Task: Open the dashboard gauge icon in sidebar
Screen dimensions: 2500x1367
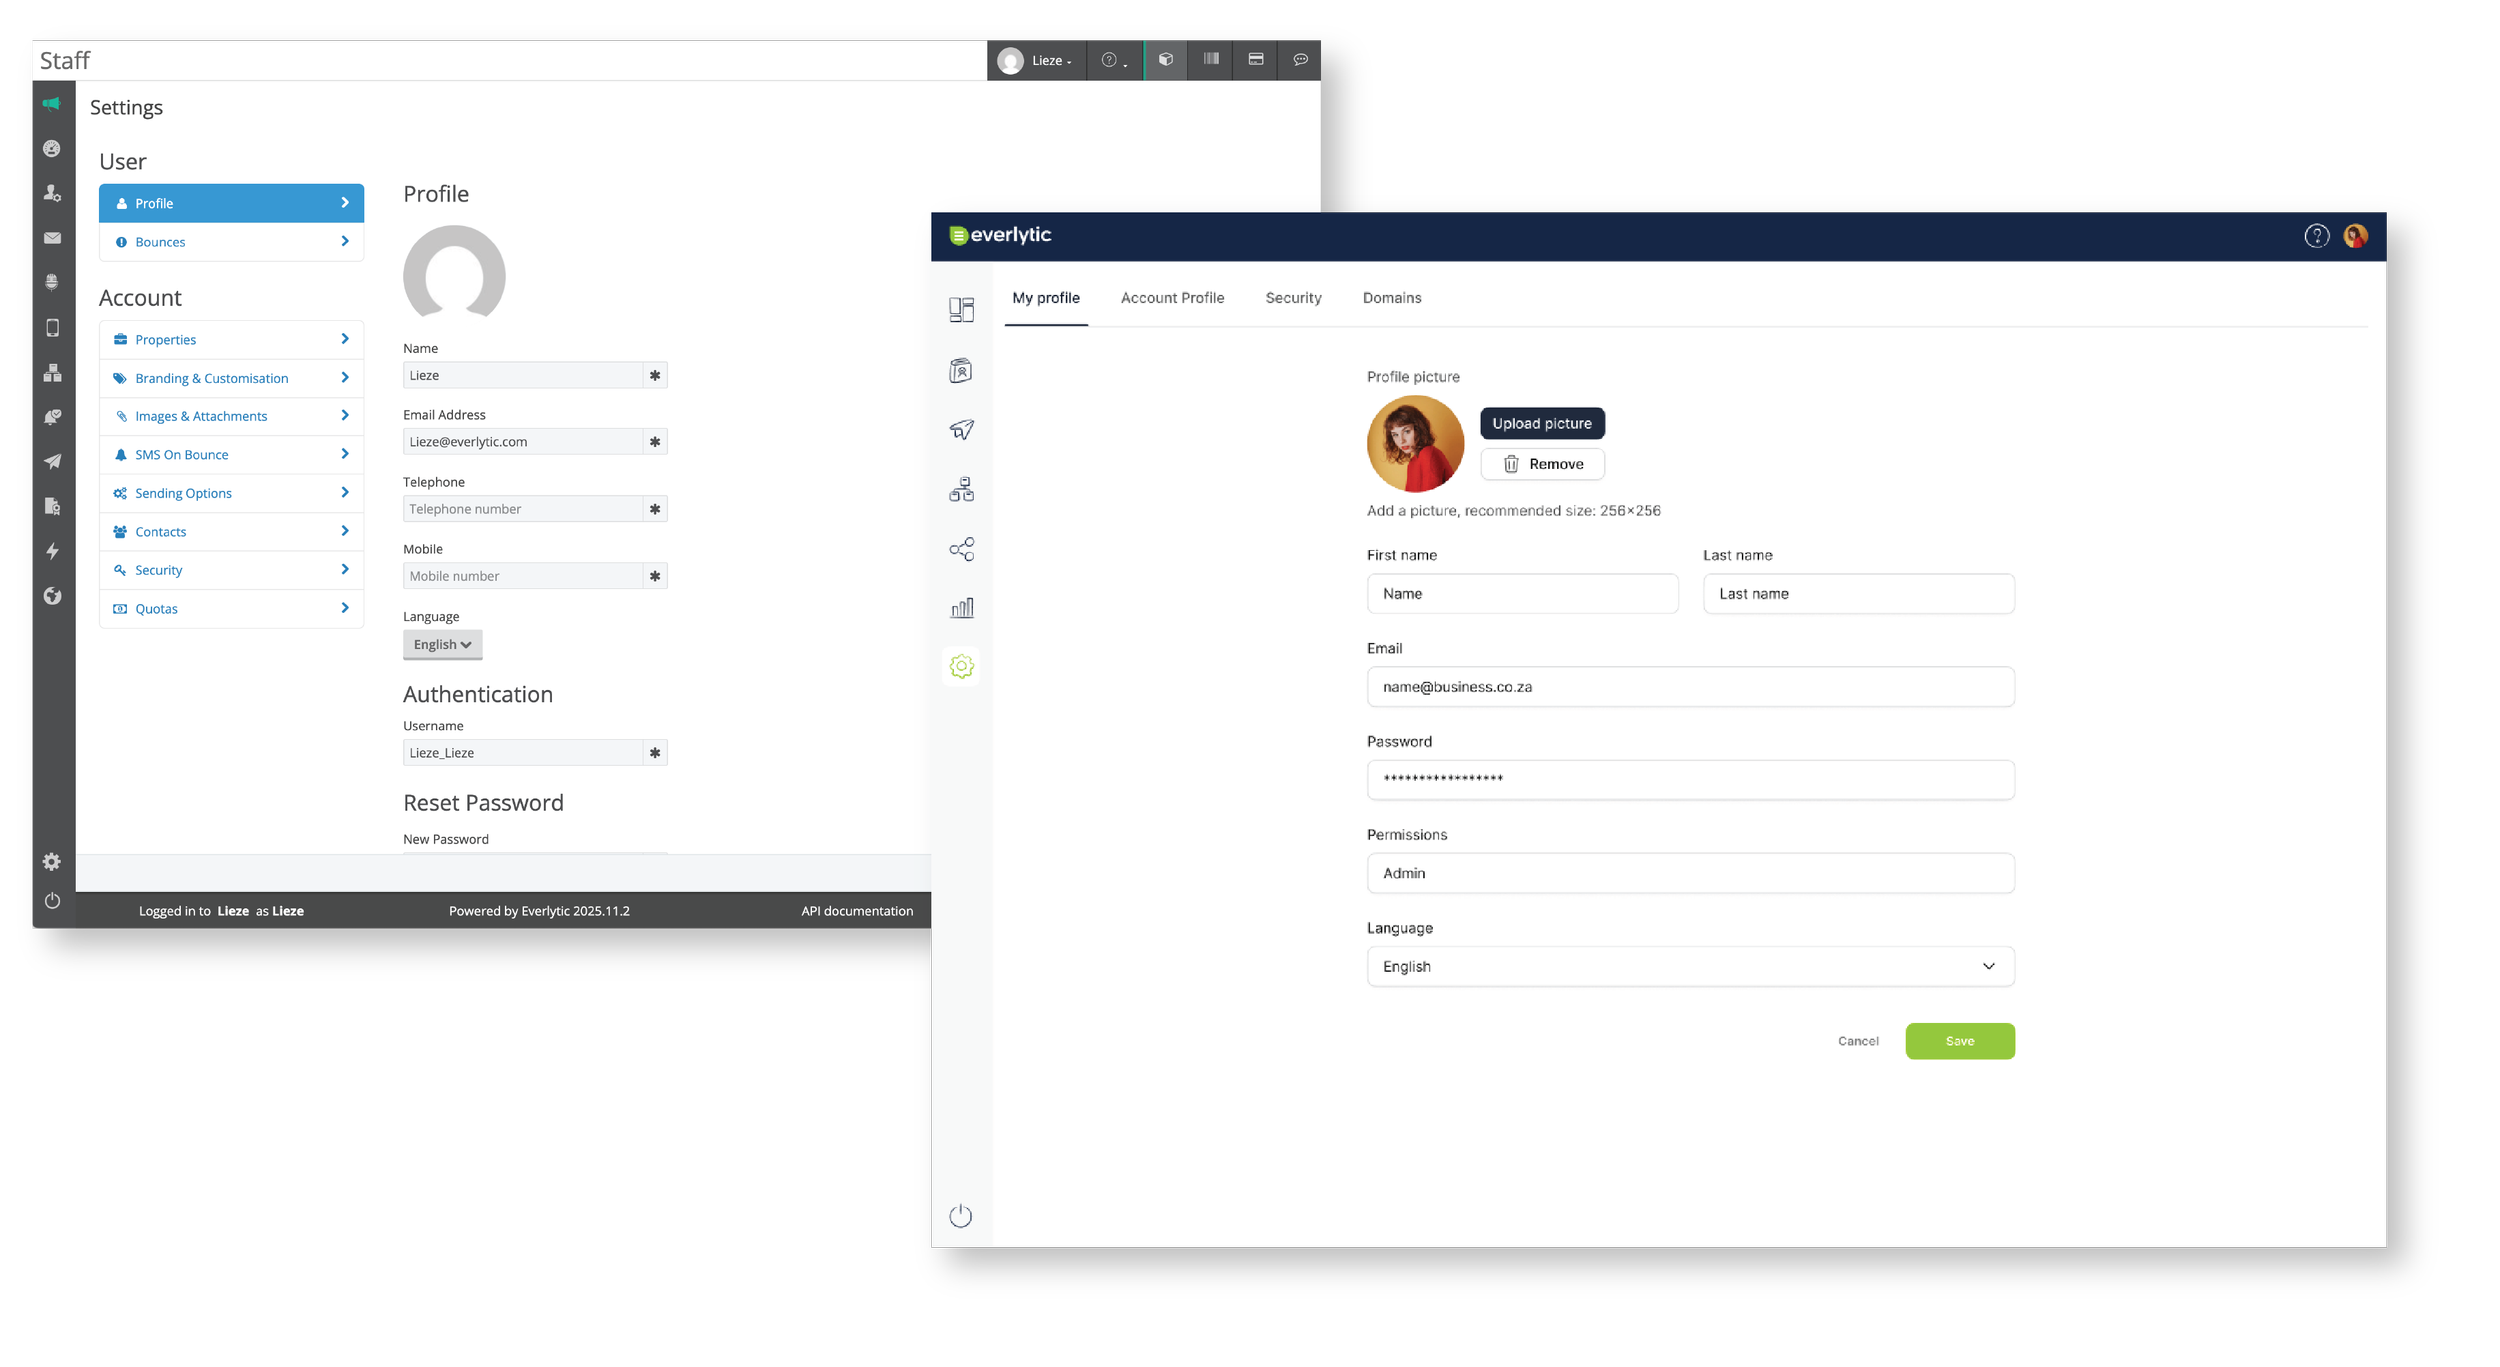Action: [x=52, y=149]
